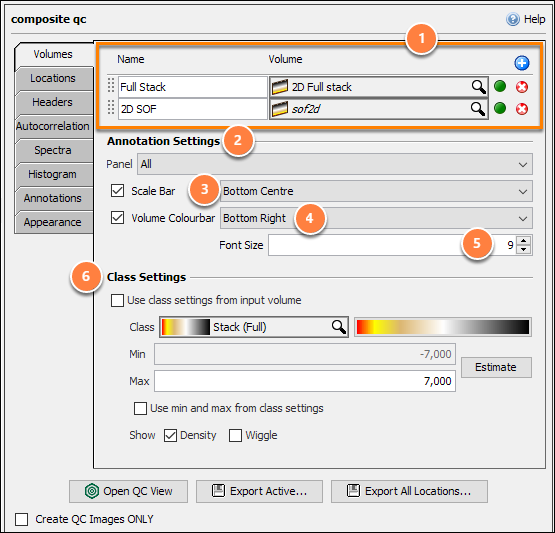The height and width of the screenshot is (533, 555).
Task: Open the Scale Bar position dropdown
Action: coord(376,191)
